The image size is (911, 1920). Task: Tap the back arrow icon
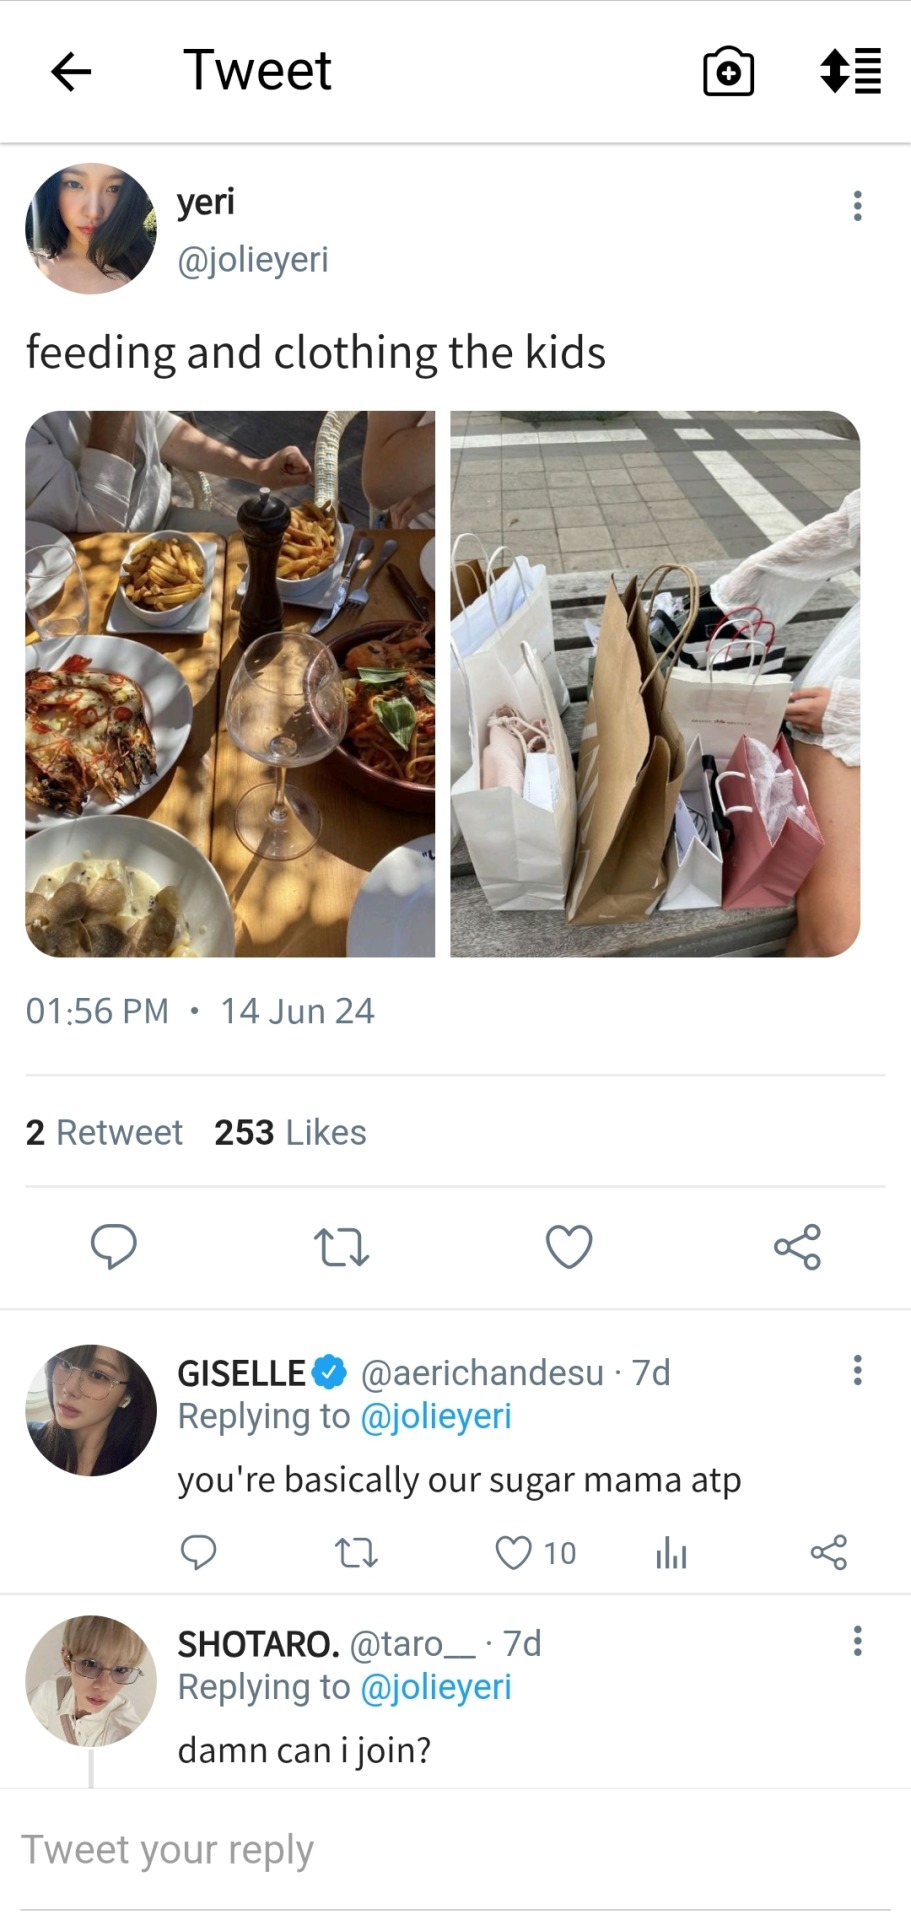pos(71,72)
